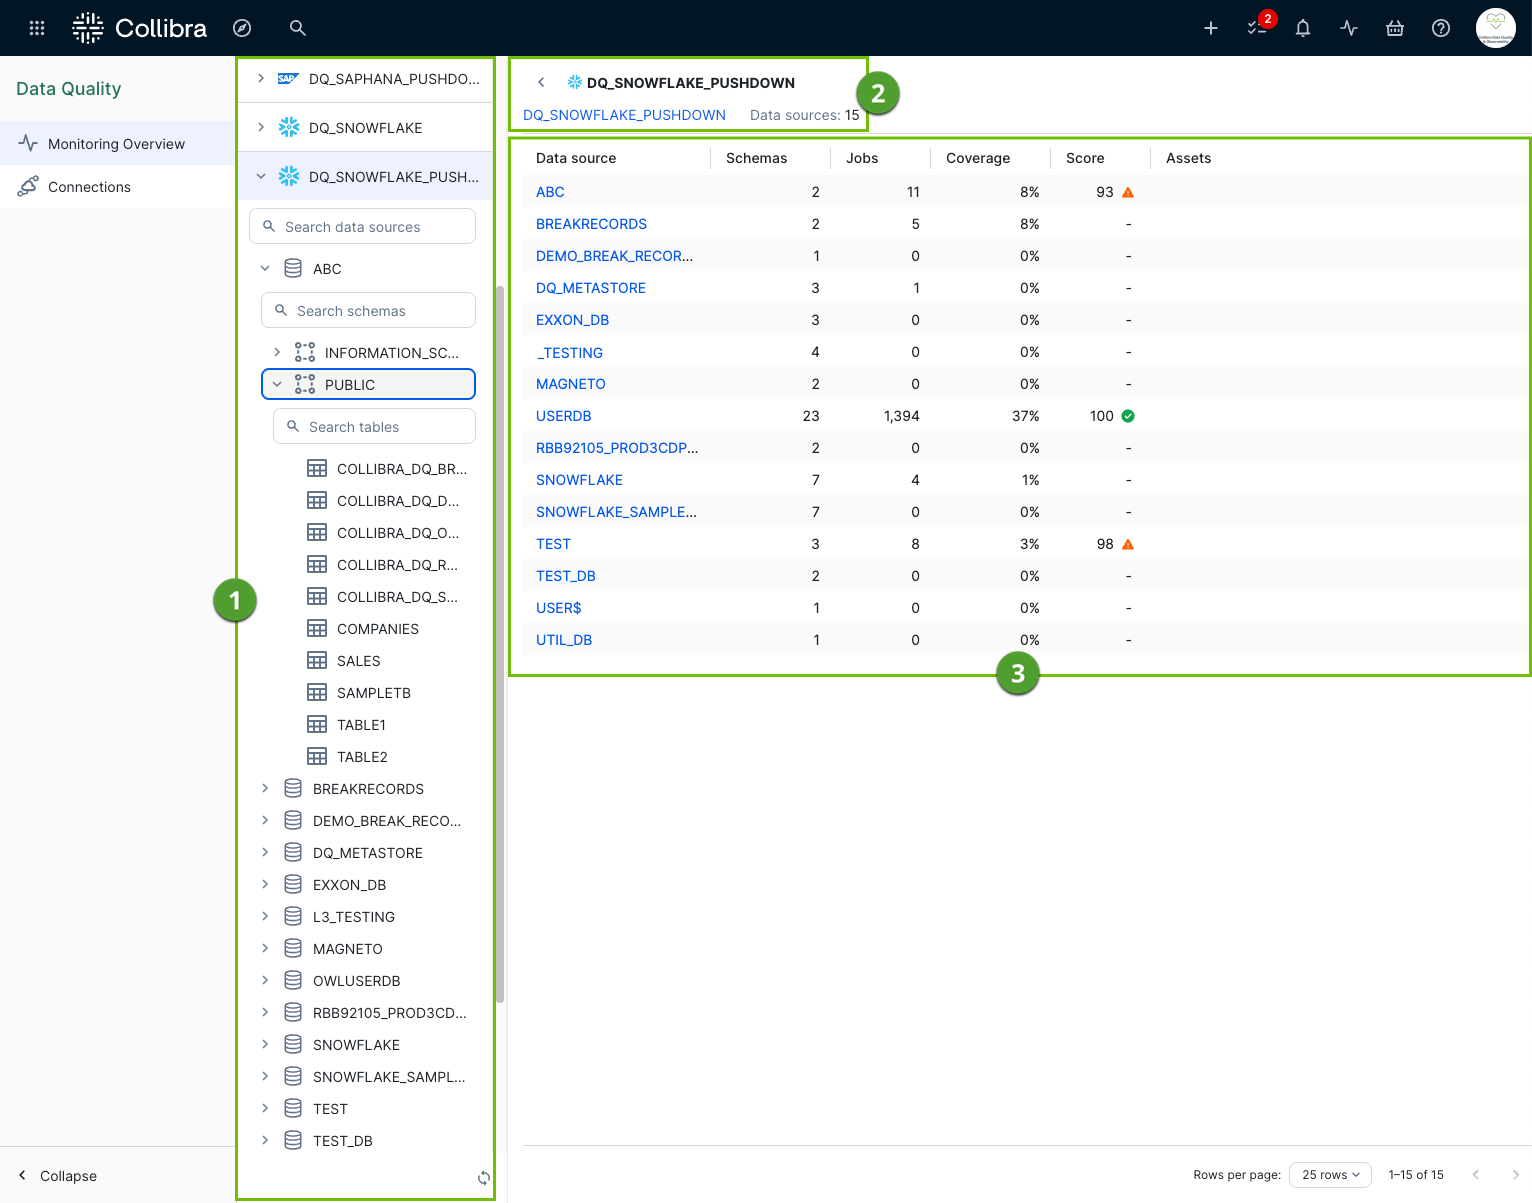Click the activity pulse icon in top bar
This screenshot has height=1203, width=1532.
(x=1348, y=28)
